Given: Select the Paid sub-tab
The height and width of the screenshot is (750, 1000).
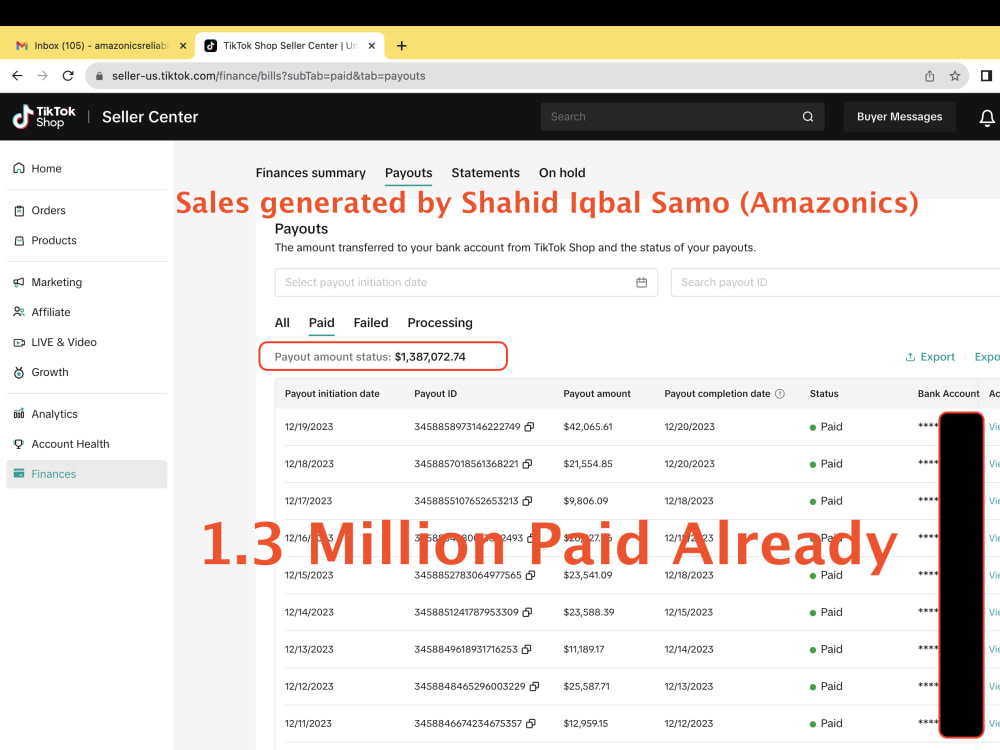Looking at the screenshot, I should tap(321, 323).
